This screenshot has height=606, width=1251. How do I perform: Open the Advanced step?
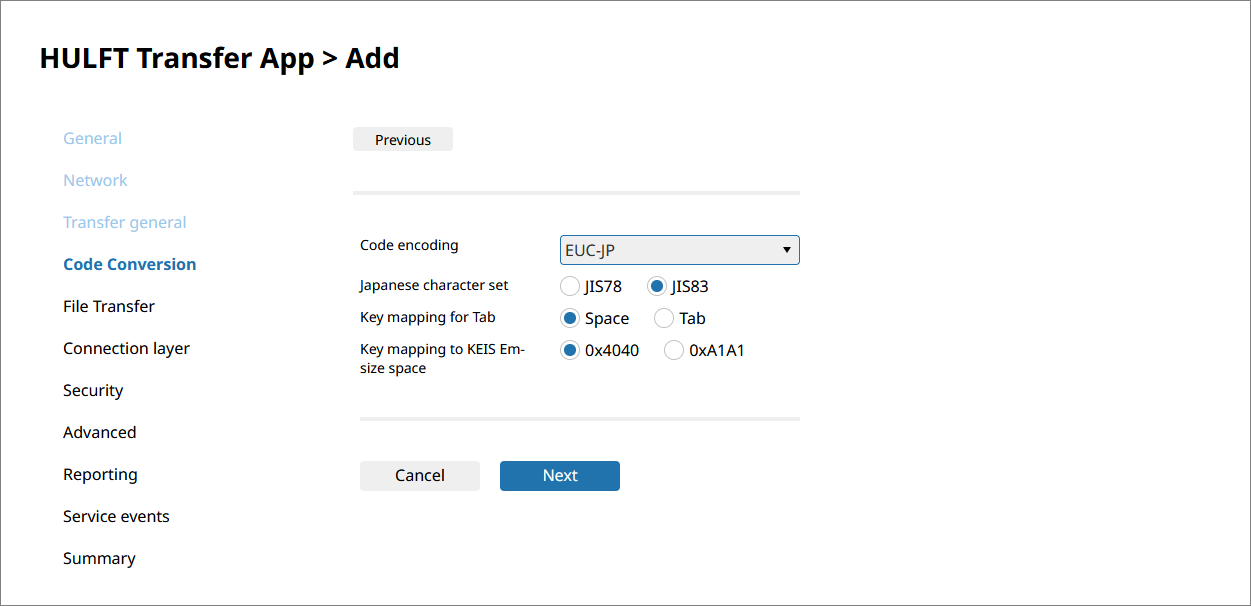click(x=100, y=433)
